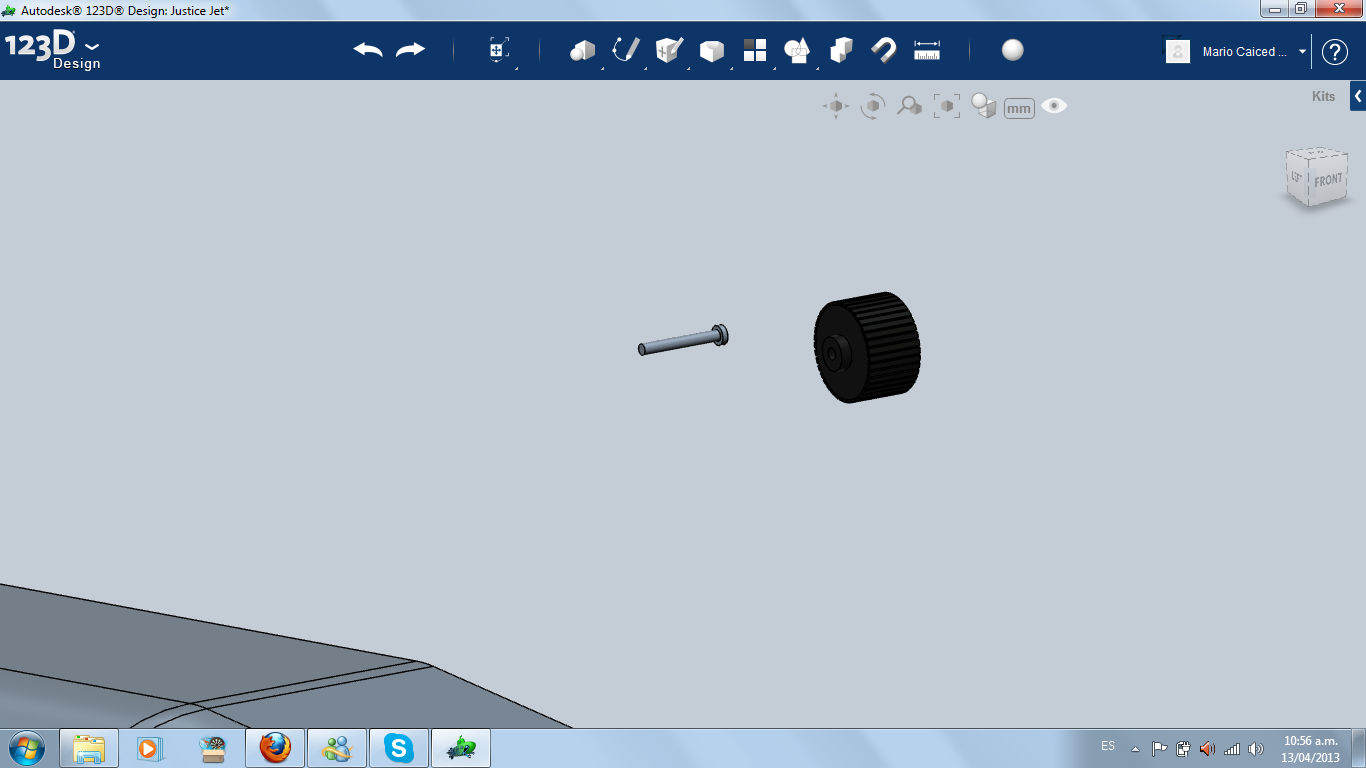Click the Redo arrow

tap(410, 50)
